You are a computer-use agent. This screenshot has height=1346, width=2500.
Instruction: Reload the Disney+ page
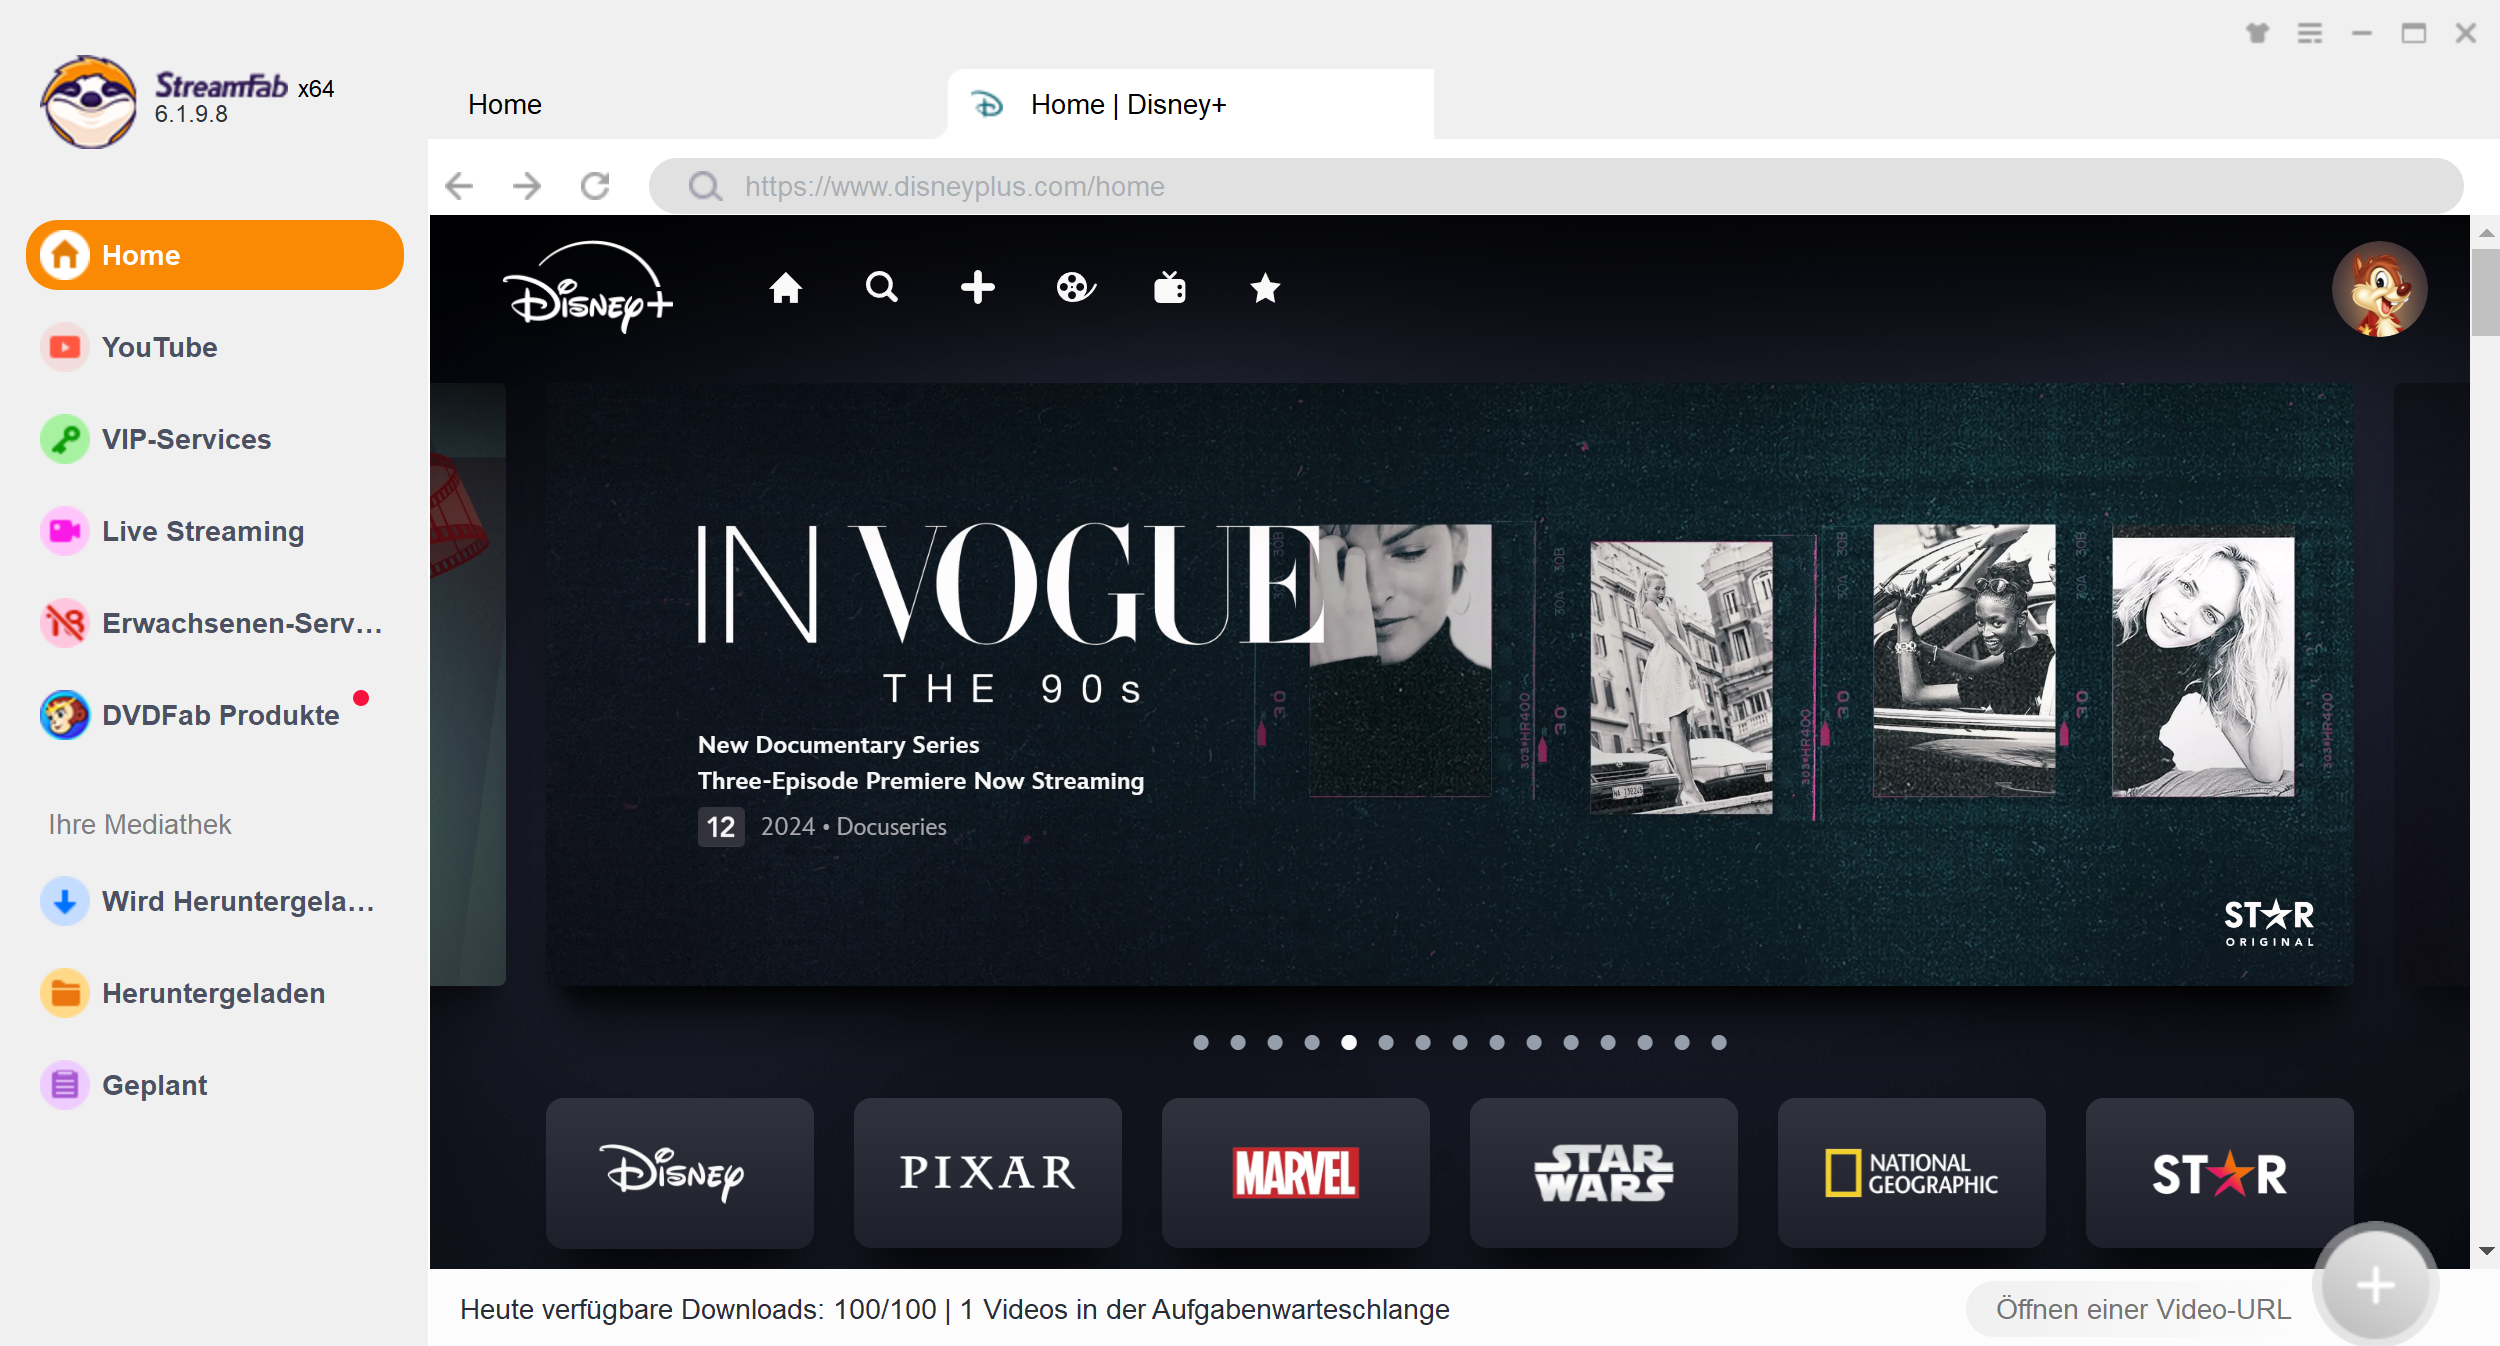(595, 186)
